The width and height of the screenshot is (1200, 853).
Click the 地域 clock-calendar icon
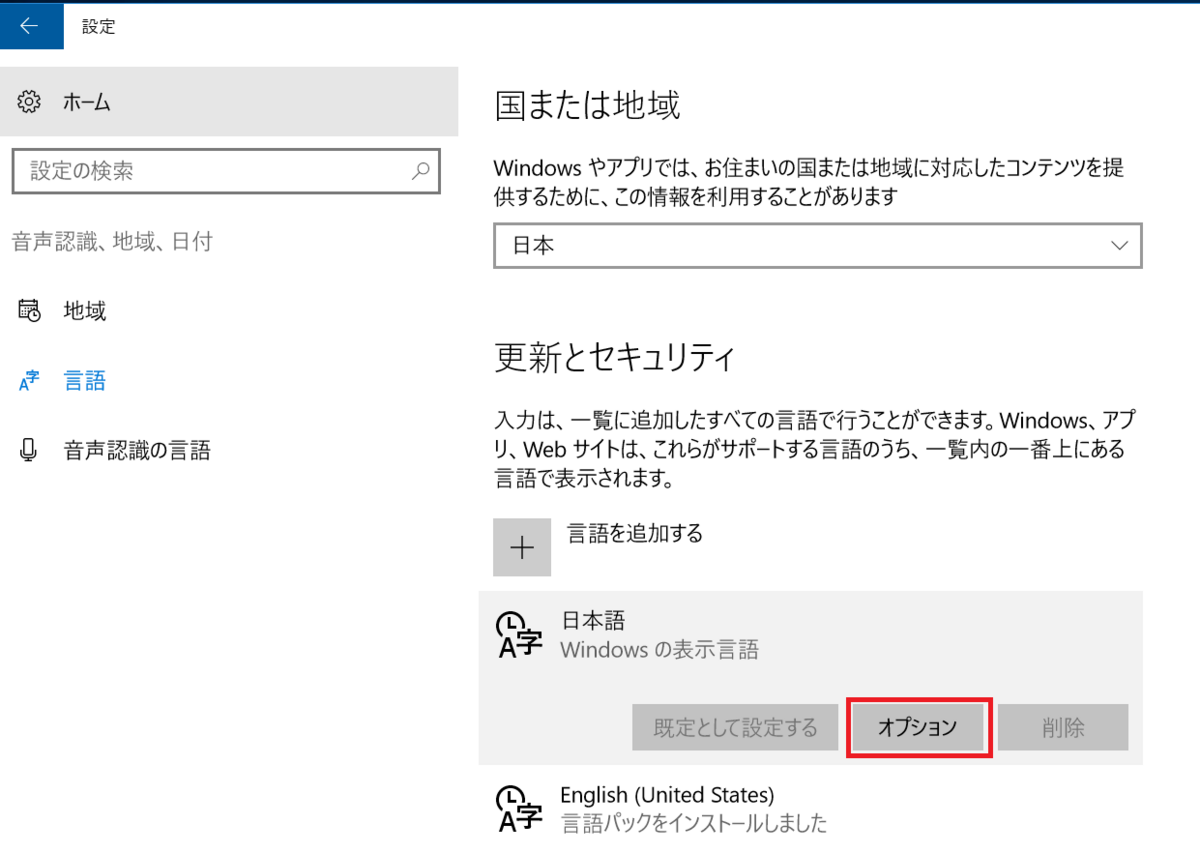coord(30,311)
